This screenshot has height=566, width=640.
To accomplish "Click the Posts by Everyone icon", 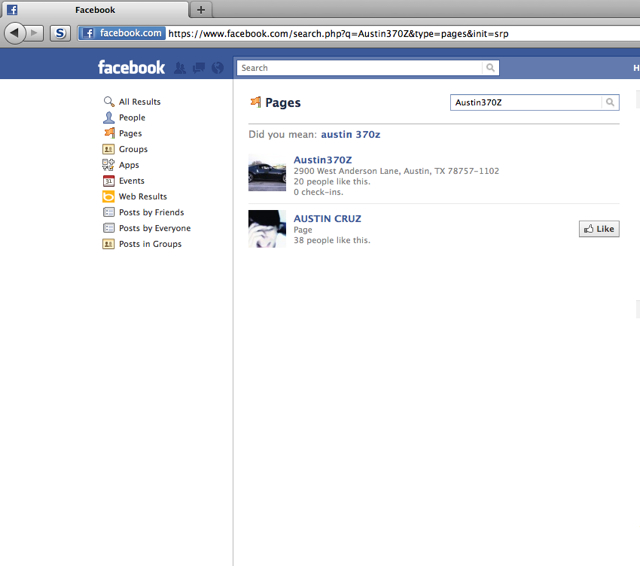I will 109,228.
